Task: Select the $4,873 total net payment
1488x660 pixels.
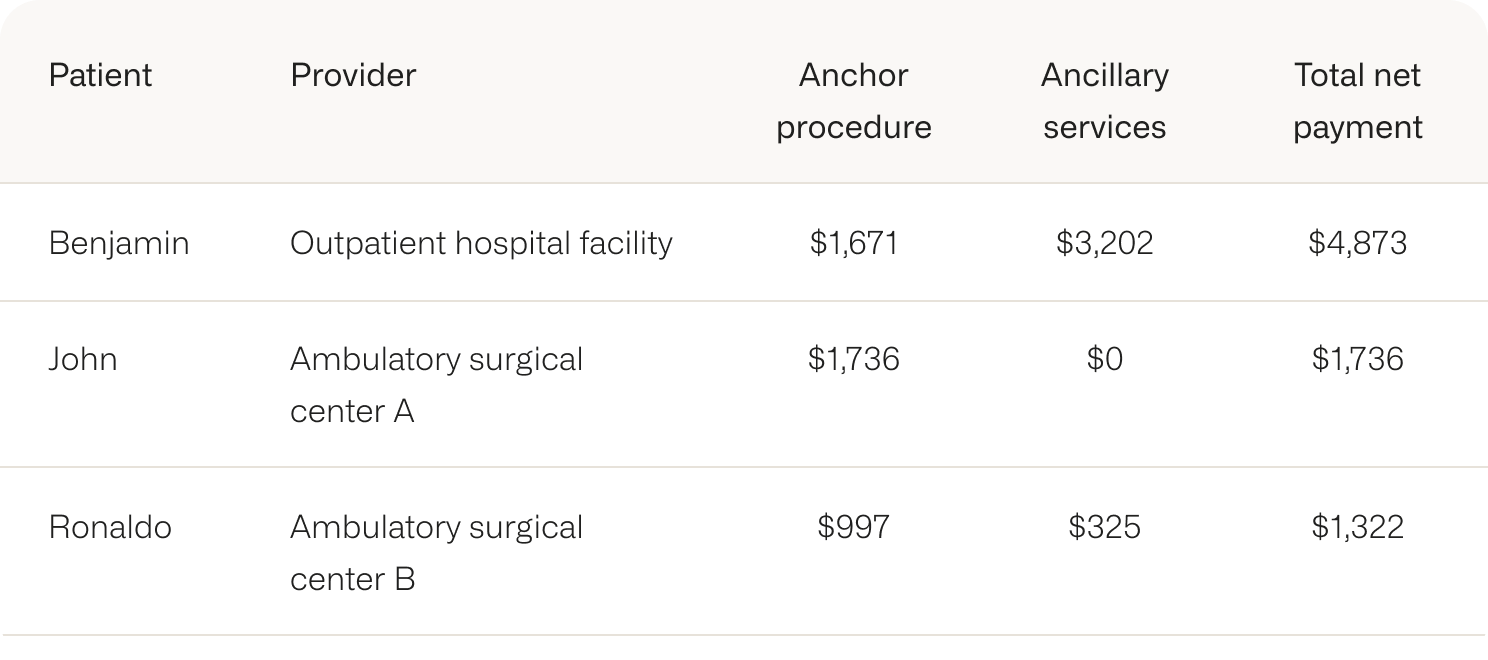Action: click(x=1357, y=243)
